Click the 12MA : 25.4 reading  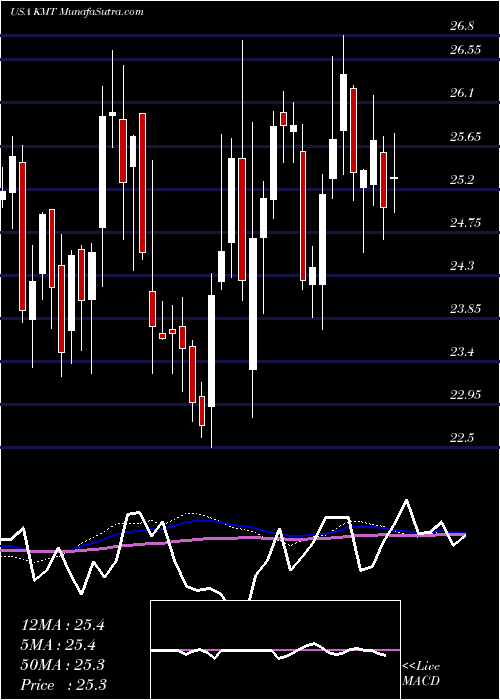tap(63, 625)
